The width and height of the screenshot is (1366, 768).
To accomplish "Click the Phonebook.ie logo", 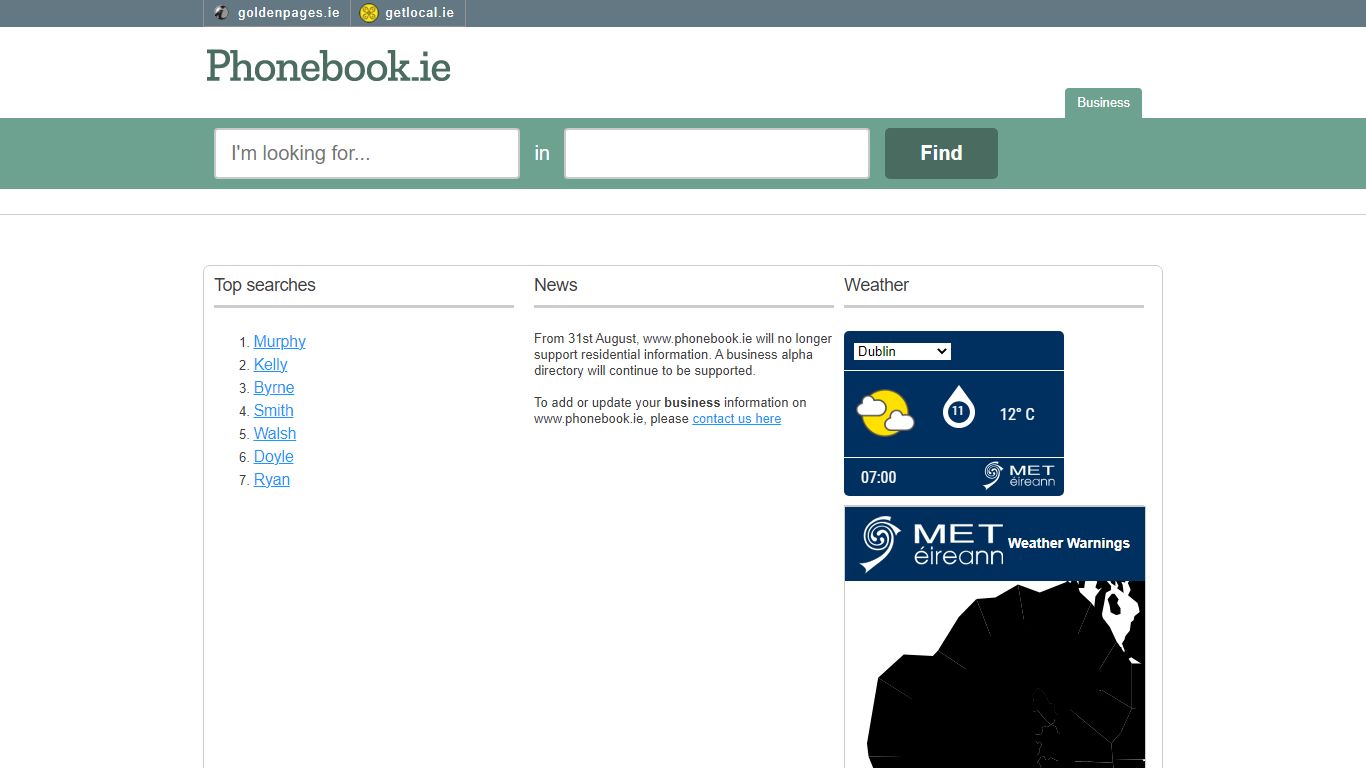I will tap(328, 67).
